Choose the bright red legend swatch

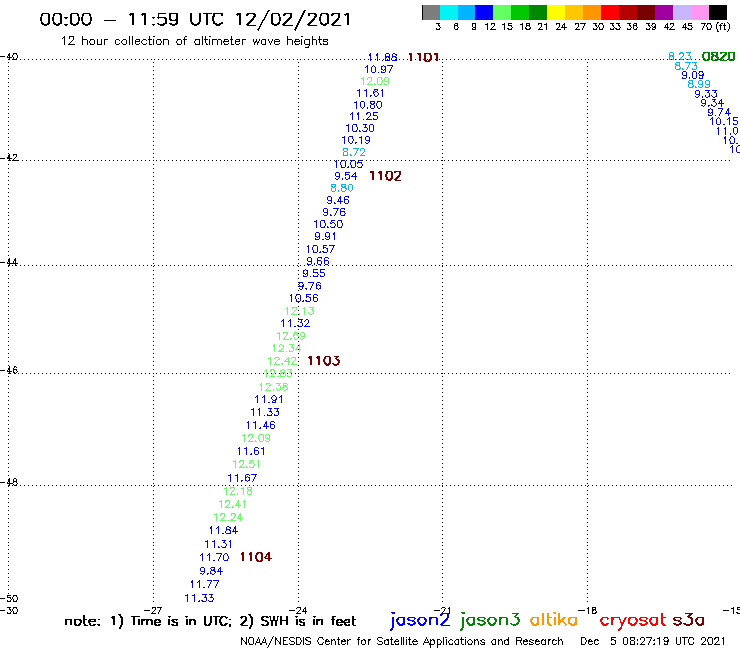pos(610,12)
